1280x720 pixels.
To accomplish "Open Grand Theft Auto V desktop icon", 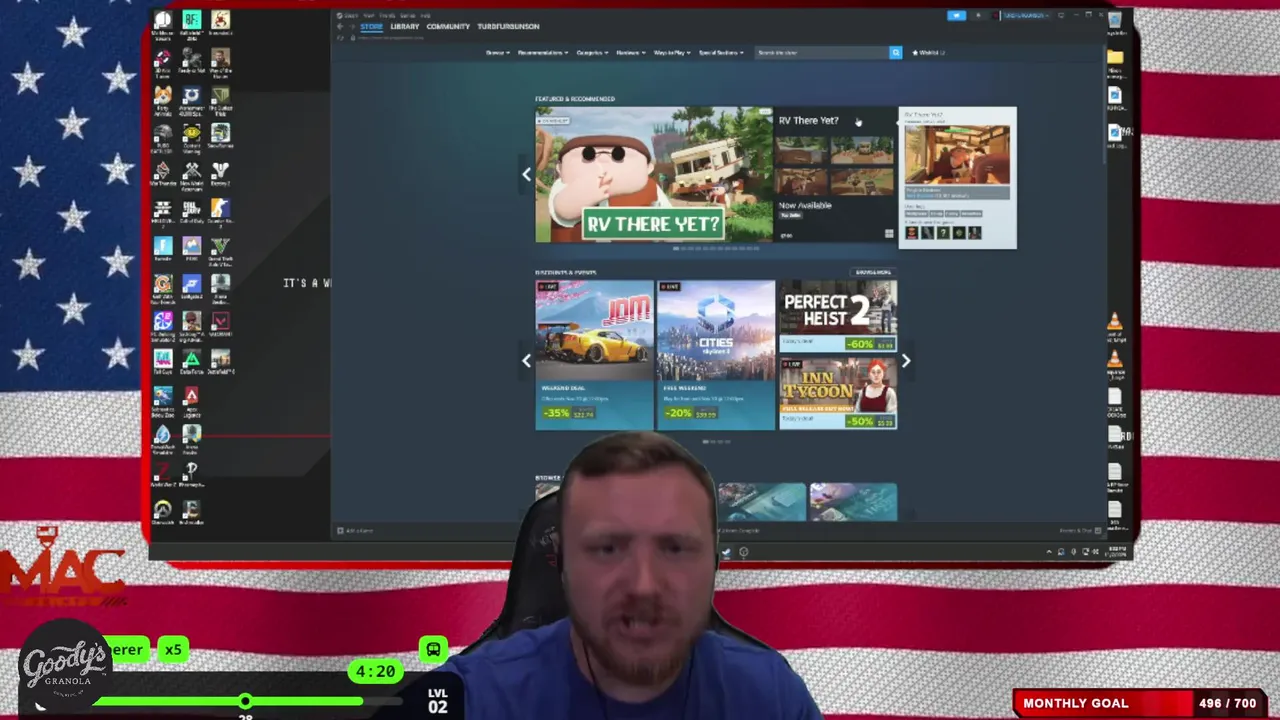I will [x=220, y=250].
